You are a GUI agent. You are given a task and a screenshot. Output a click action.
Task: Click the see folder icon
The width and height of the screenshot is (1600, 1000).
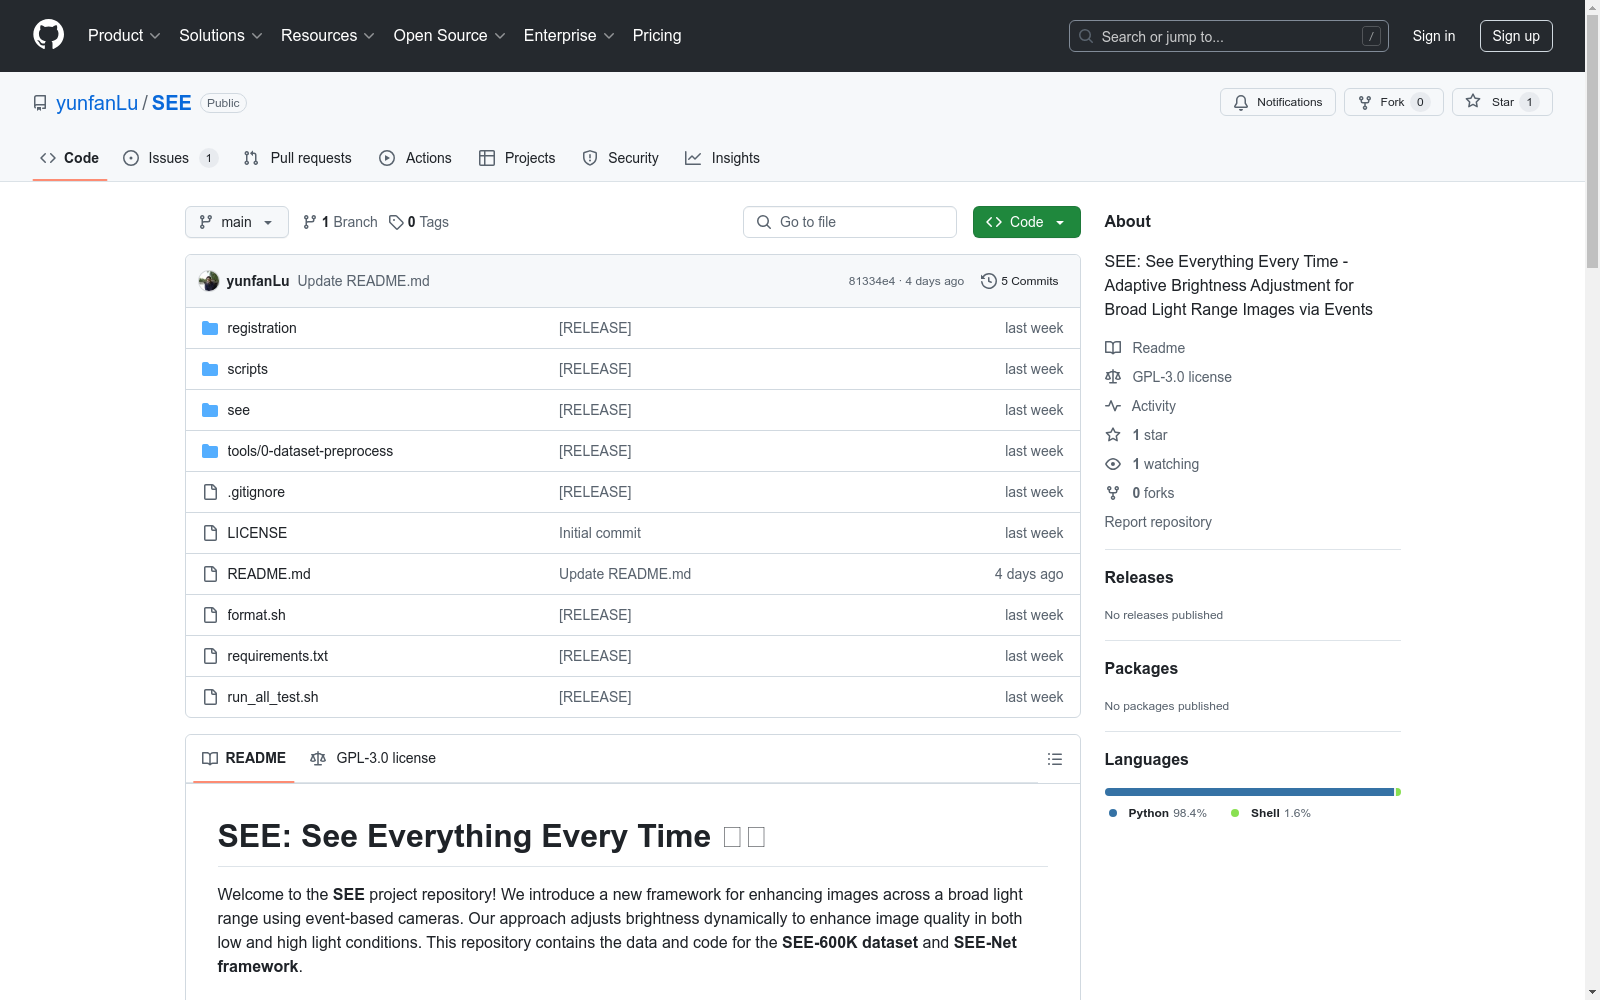(x=210, y=410)
